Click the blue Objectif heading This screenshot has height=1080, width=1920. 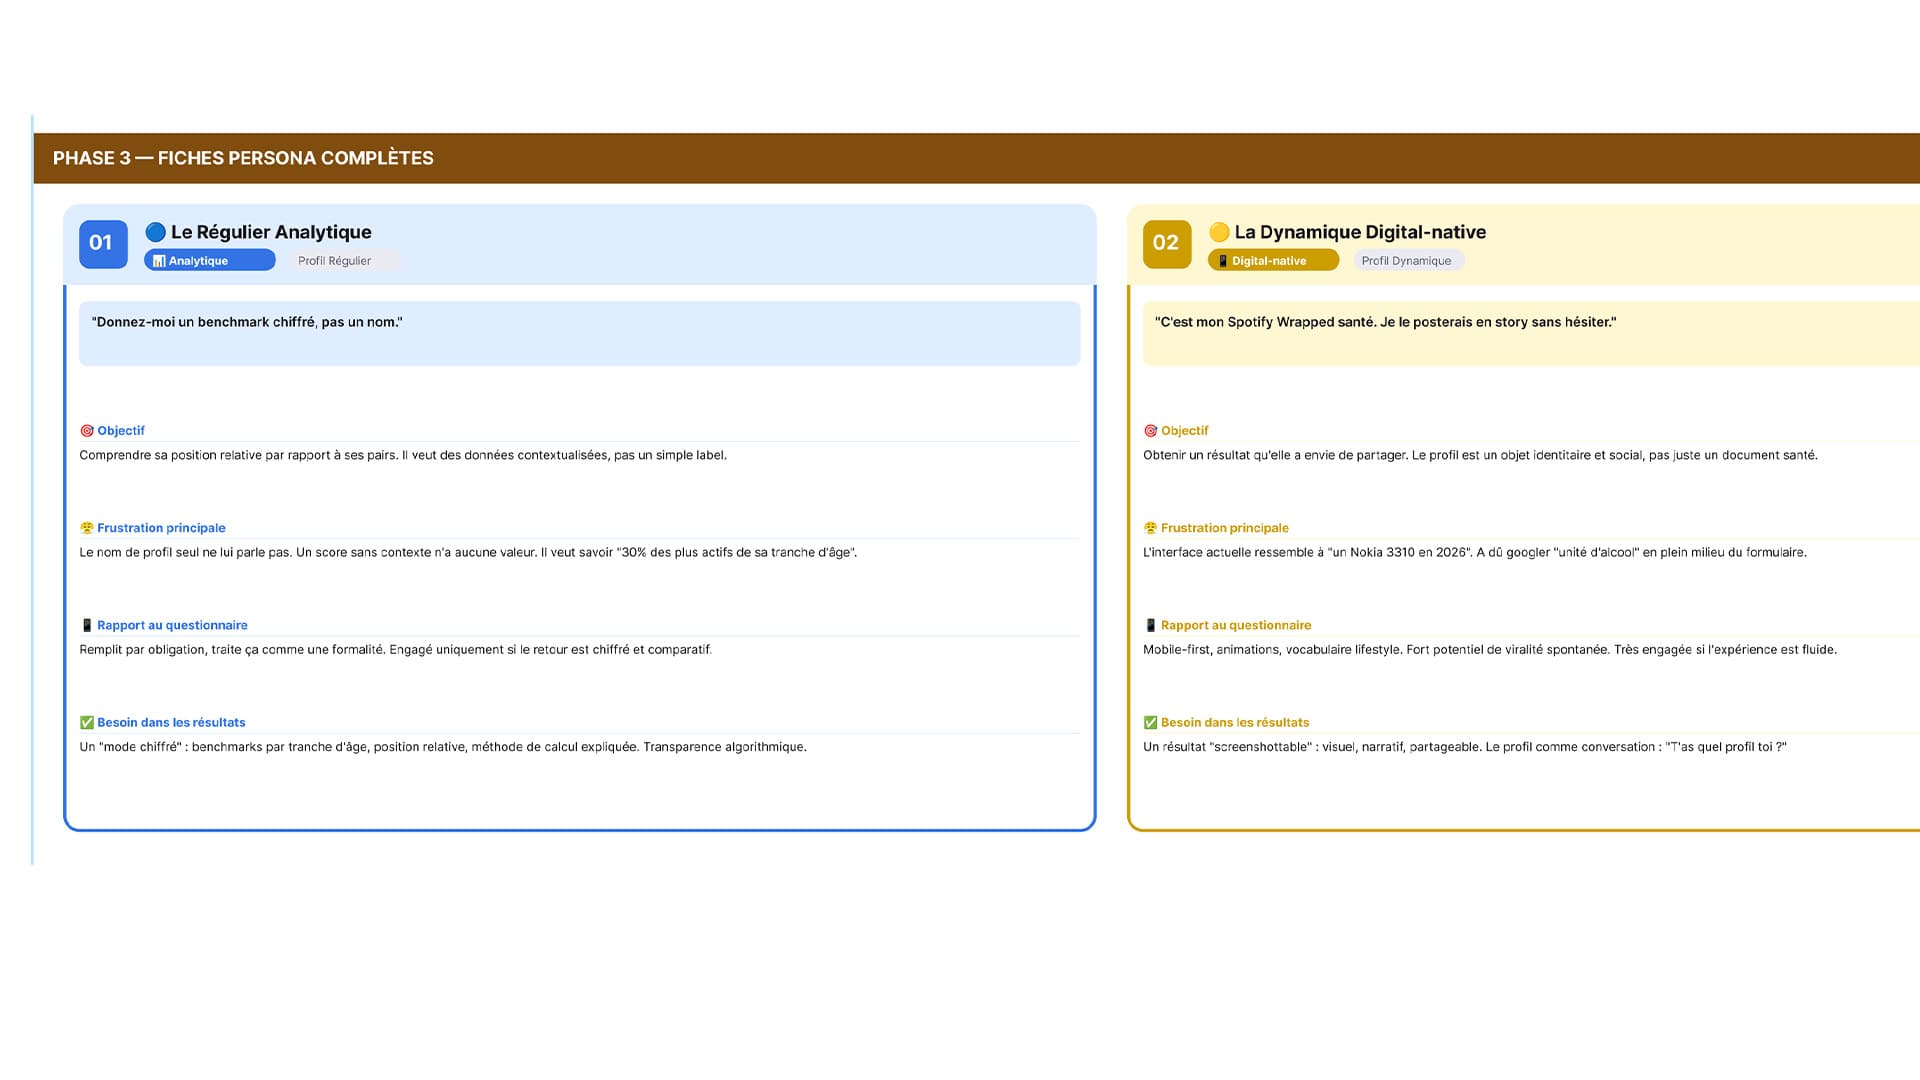(x=121, y=431)
